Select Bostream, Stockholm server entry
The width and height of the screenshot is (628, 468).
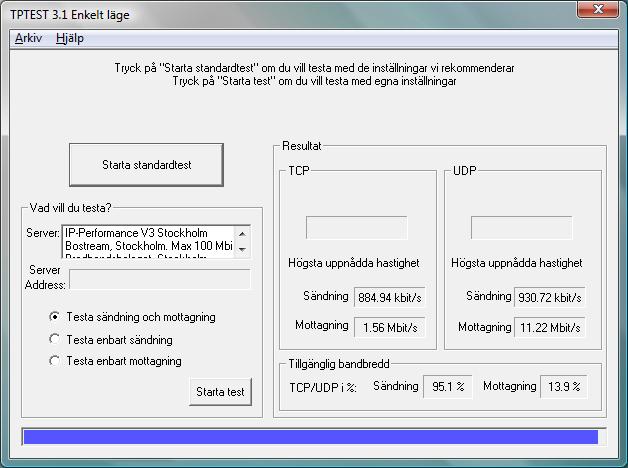point(148,245)
